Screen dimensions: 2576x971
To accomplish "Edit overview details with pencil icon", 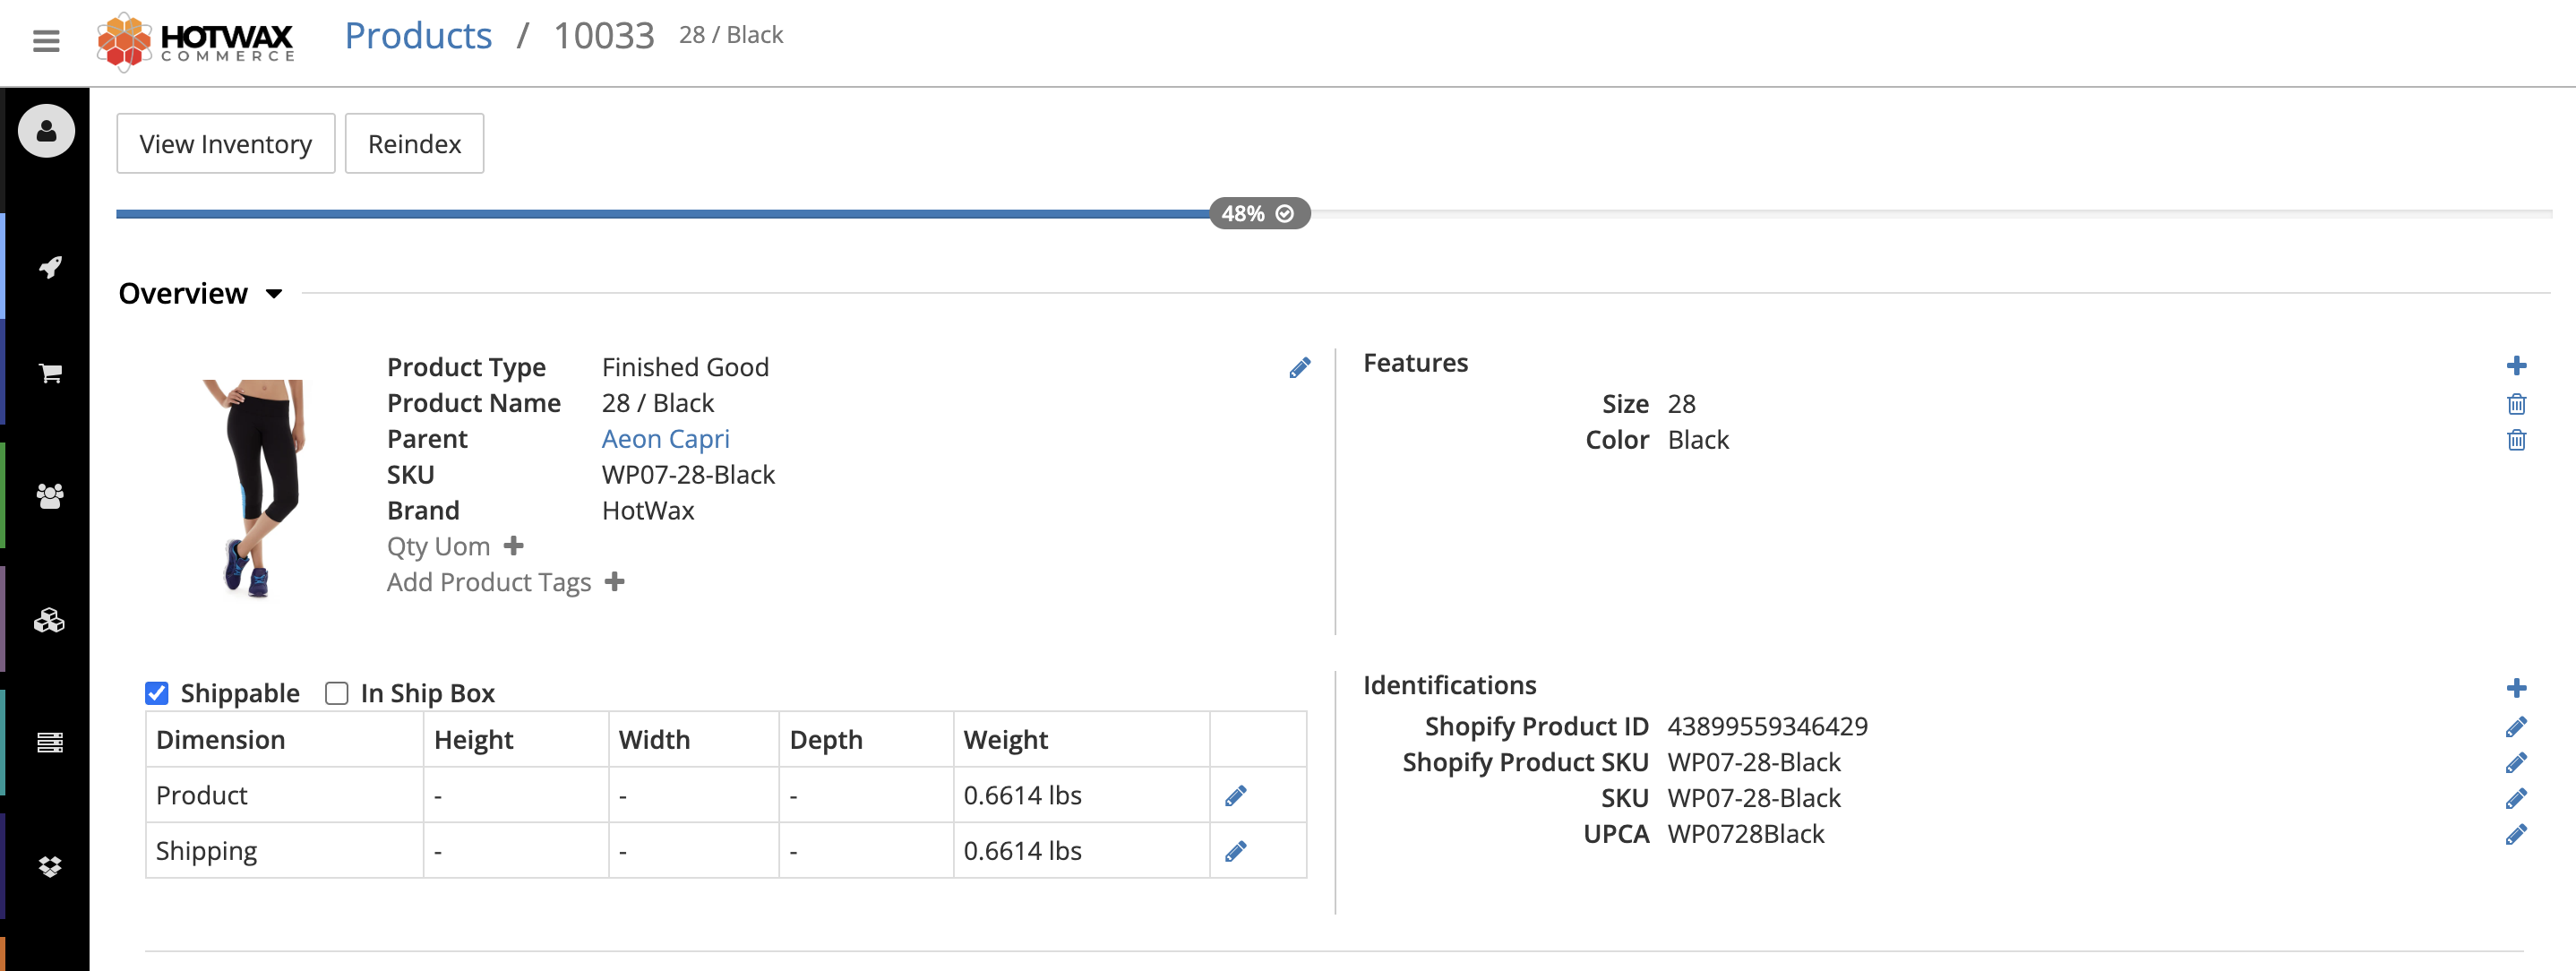I will (x=1299, y=368).
